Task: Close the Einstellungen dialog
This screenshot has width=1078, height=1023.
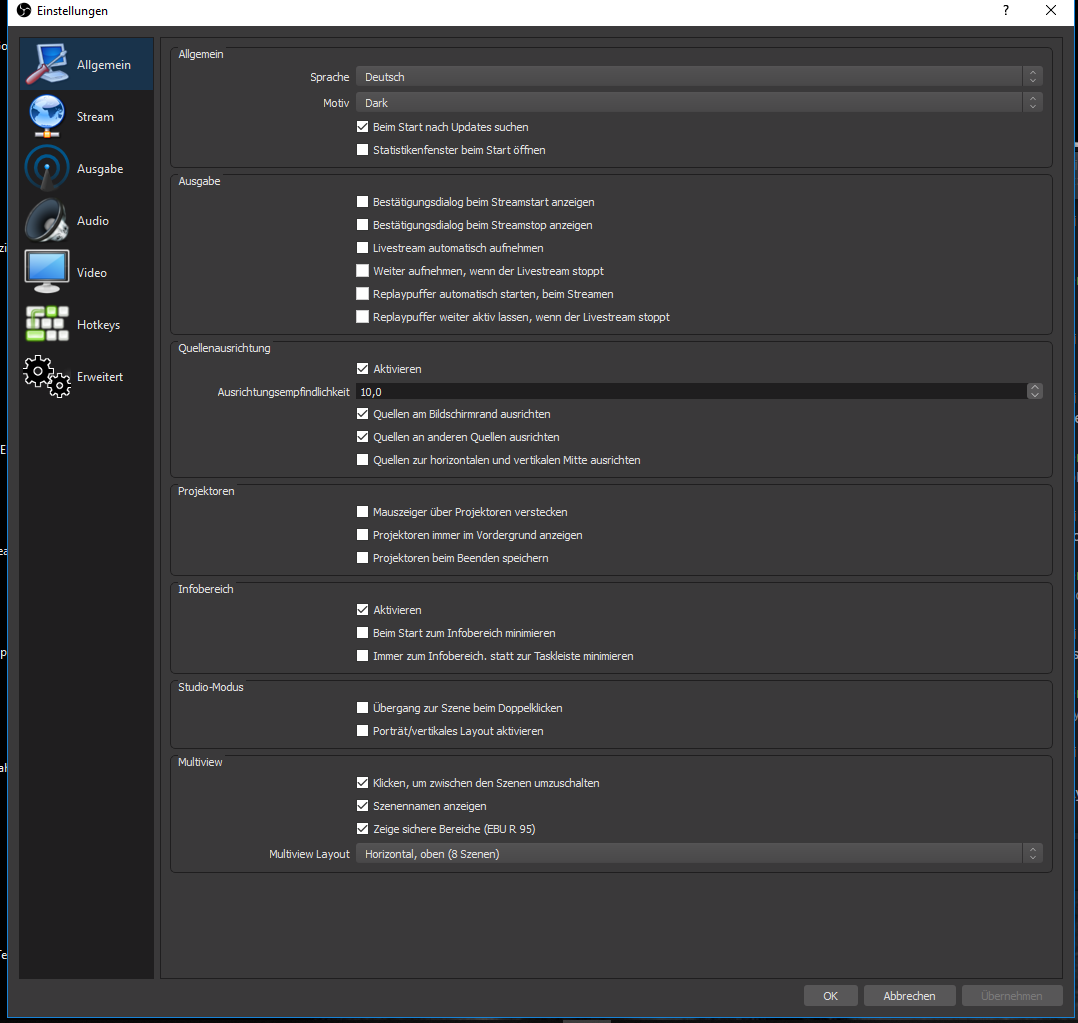Action: (x=1050, y=10)
